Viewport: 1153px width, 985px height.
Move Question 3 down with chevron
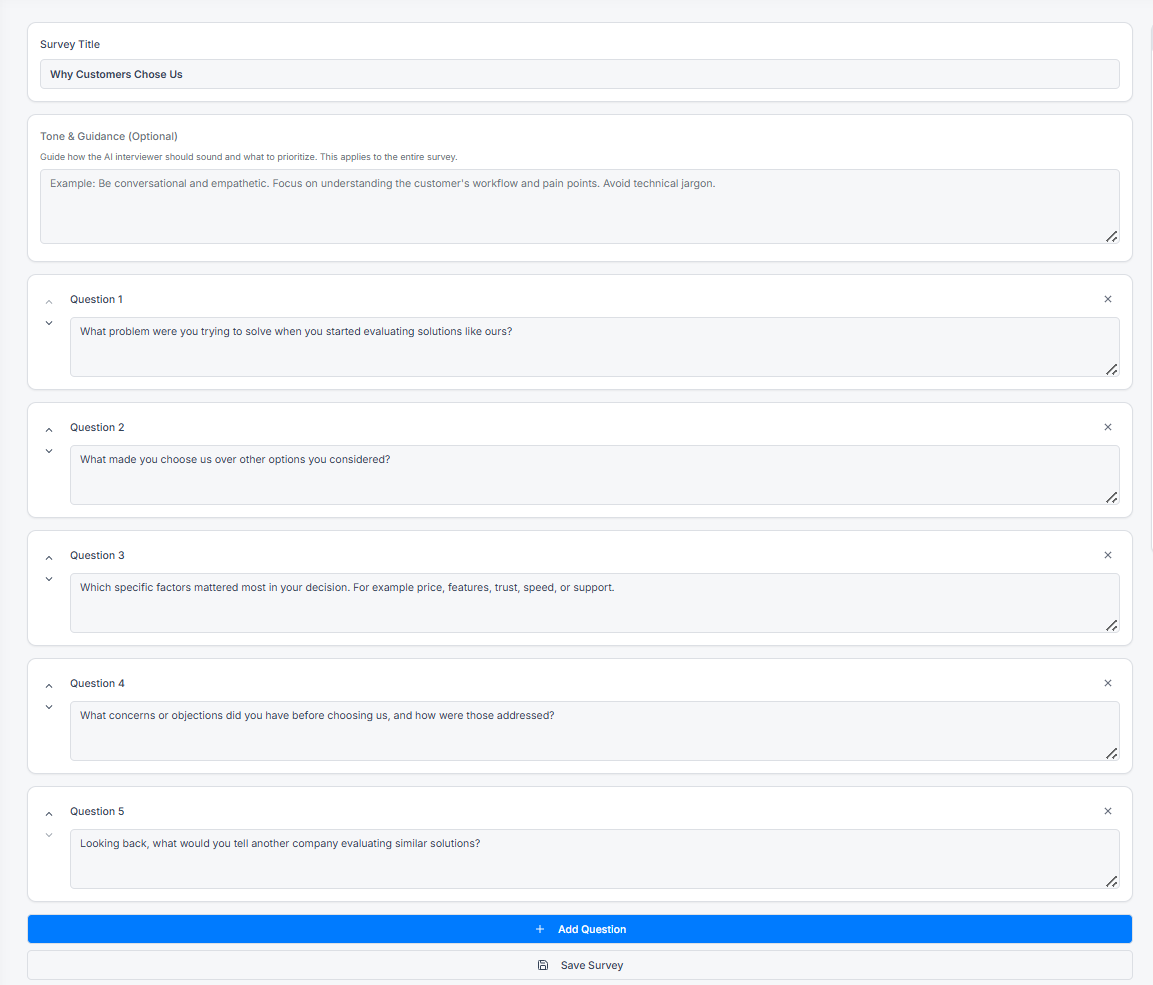(49, 579)
